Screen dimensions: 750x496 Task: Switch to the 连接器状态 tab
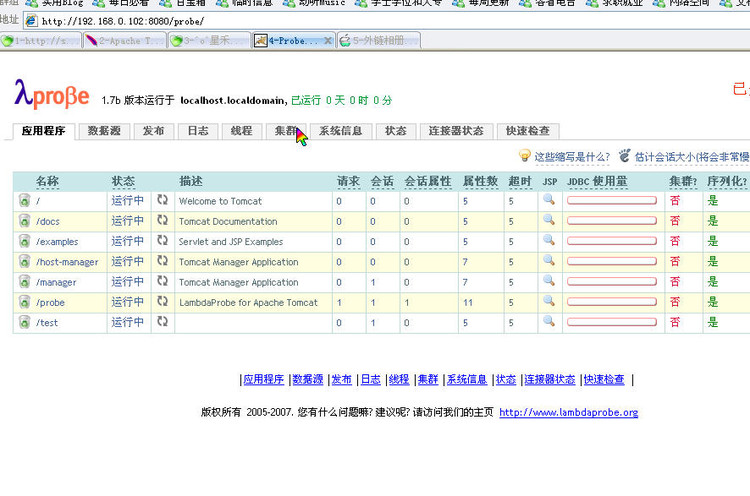click(x=456, y=131)
